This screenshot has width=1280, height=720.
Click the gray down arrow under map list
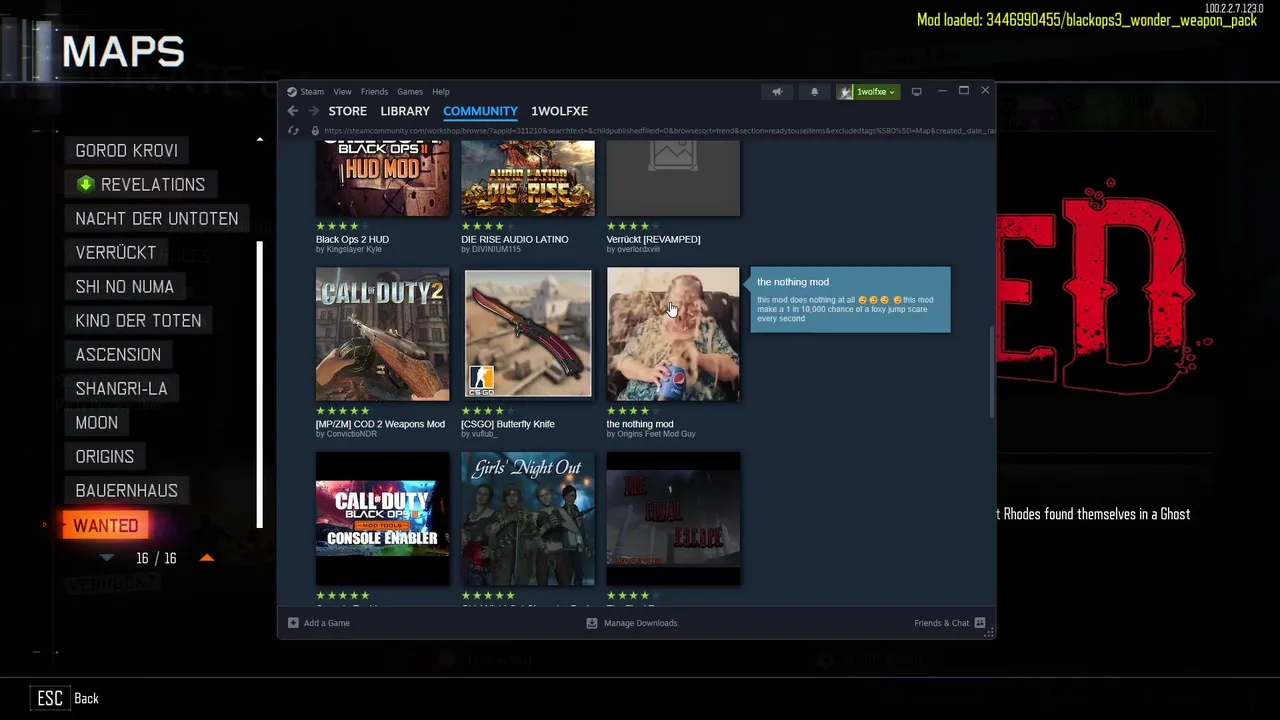pyautogui.click(x=108, y=558)
